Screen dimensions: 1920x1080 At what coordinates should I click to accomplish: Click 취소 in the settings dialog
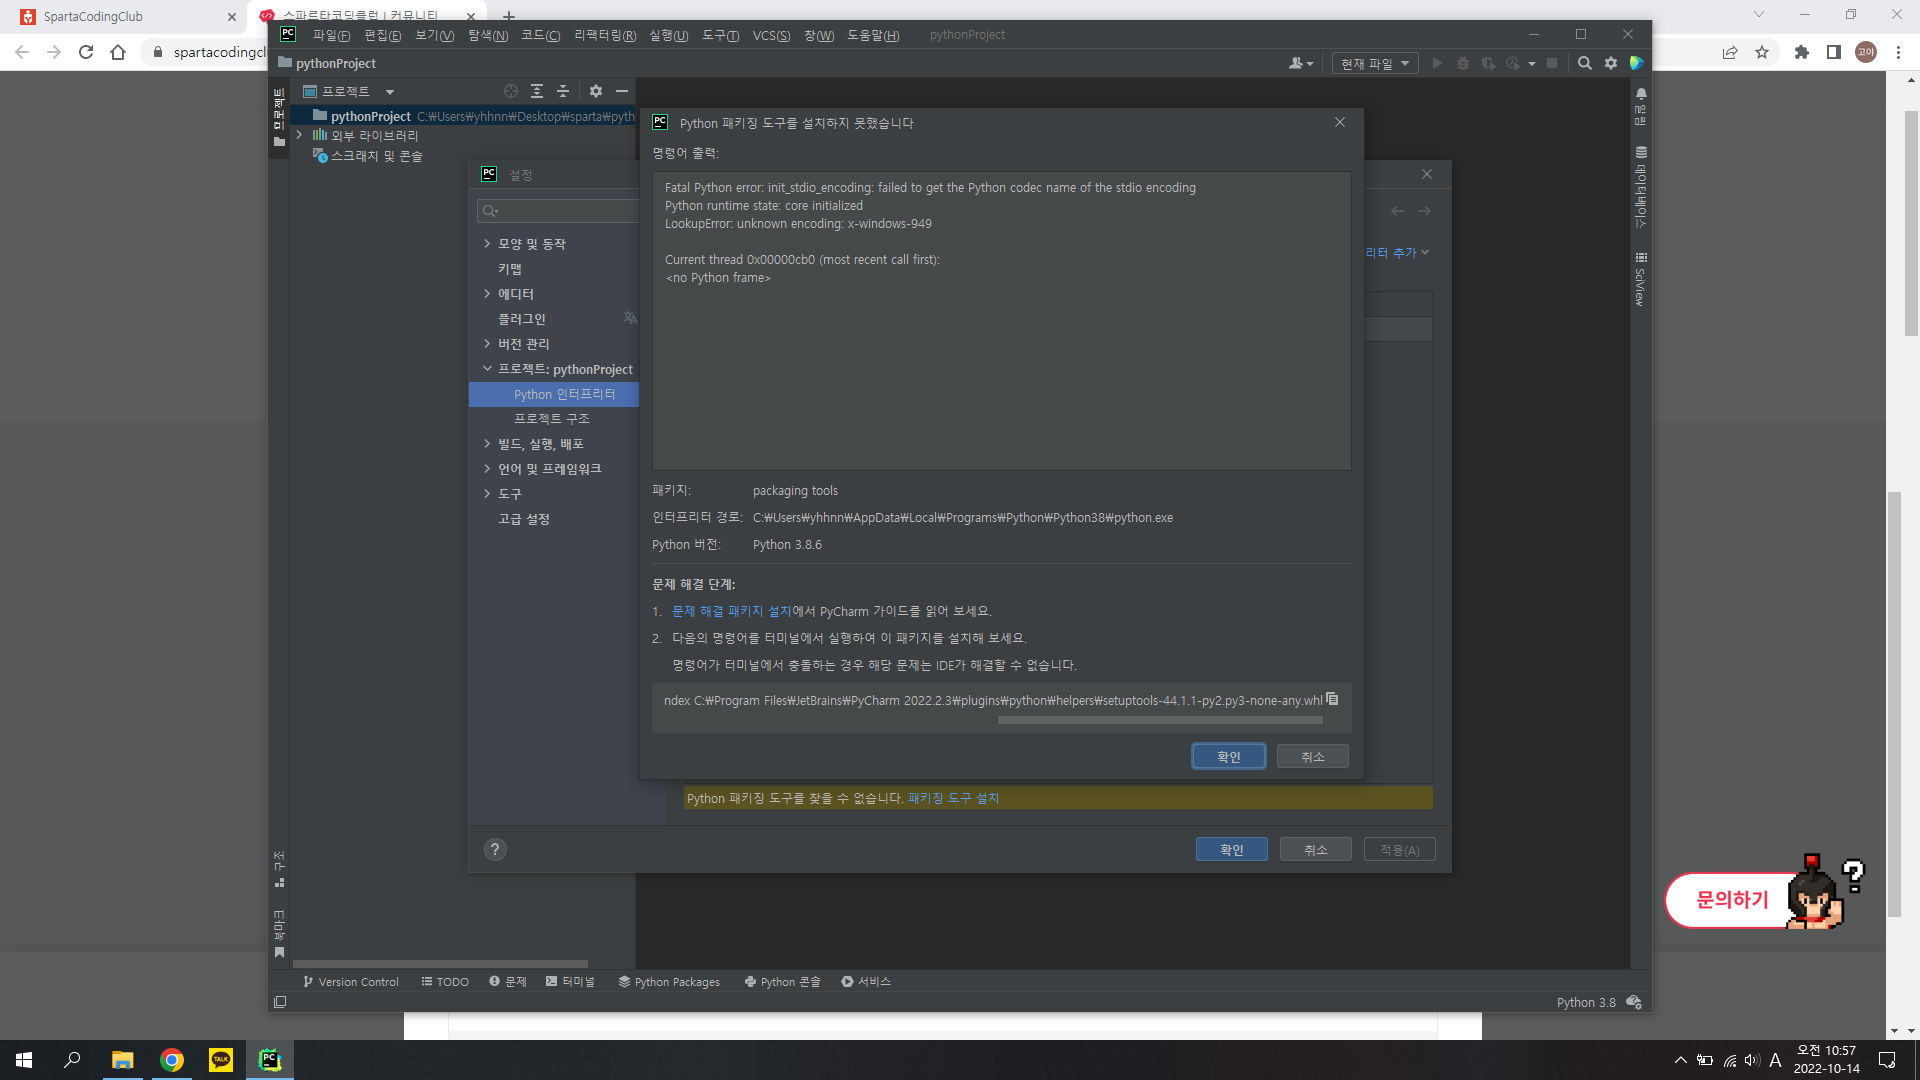[x=1316, y=850]
